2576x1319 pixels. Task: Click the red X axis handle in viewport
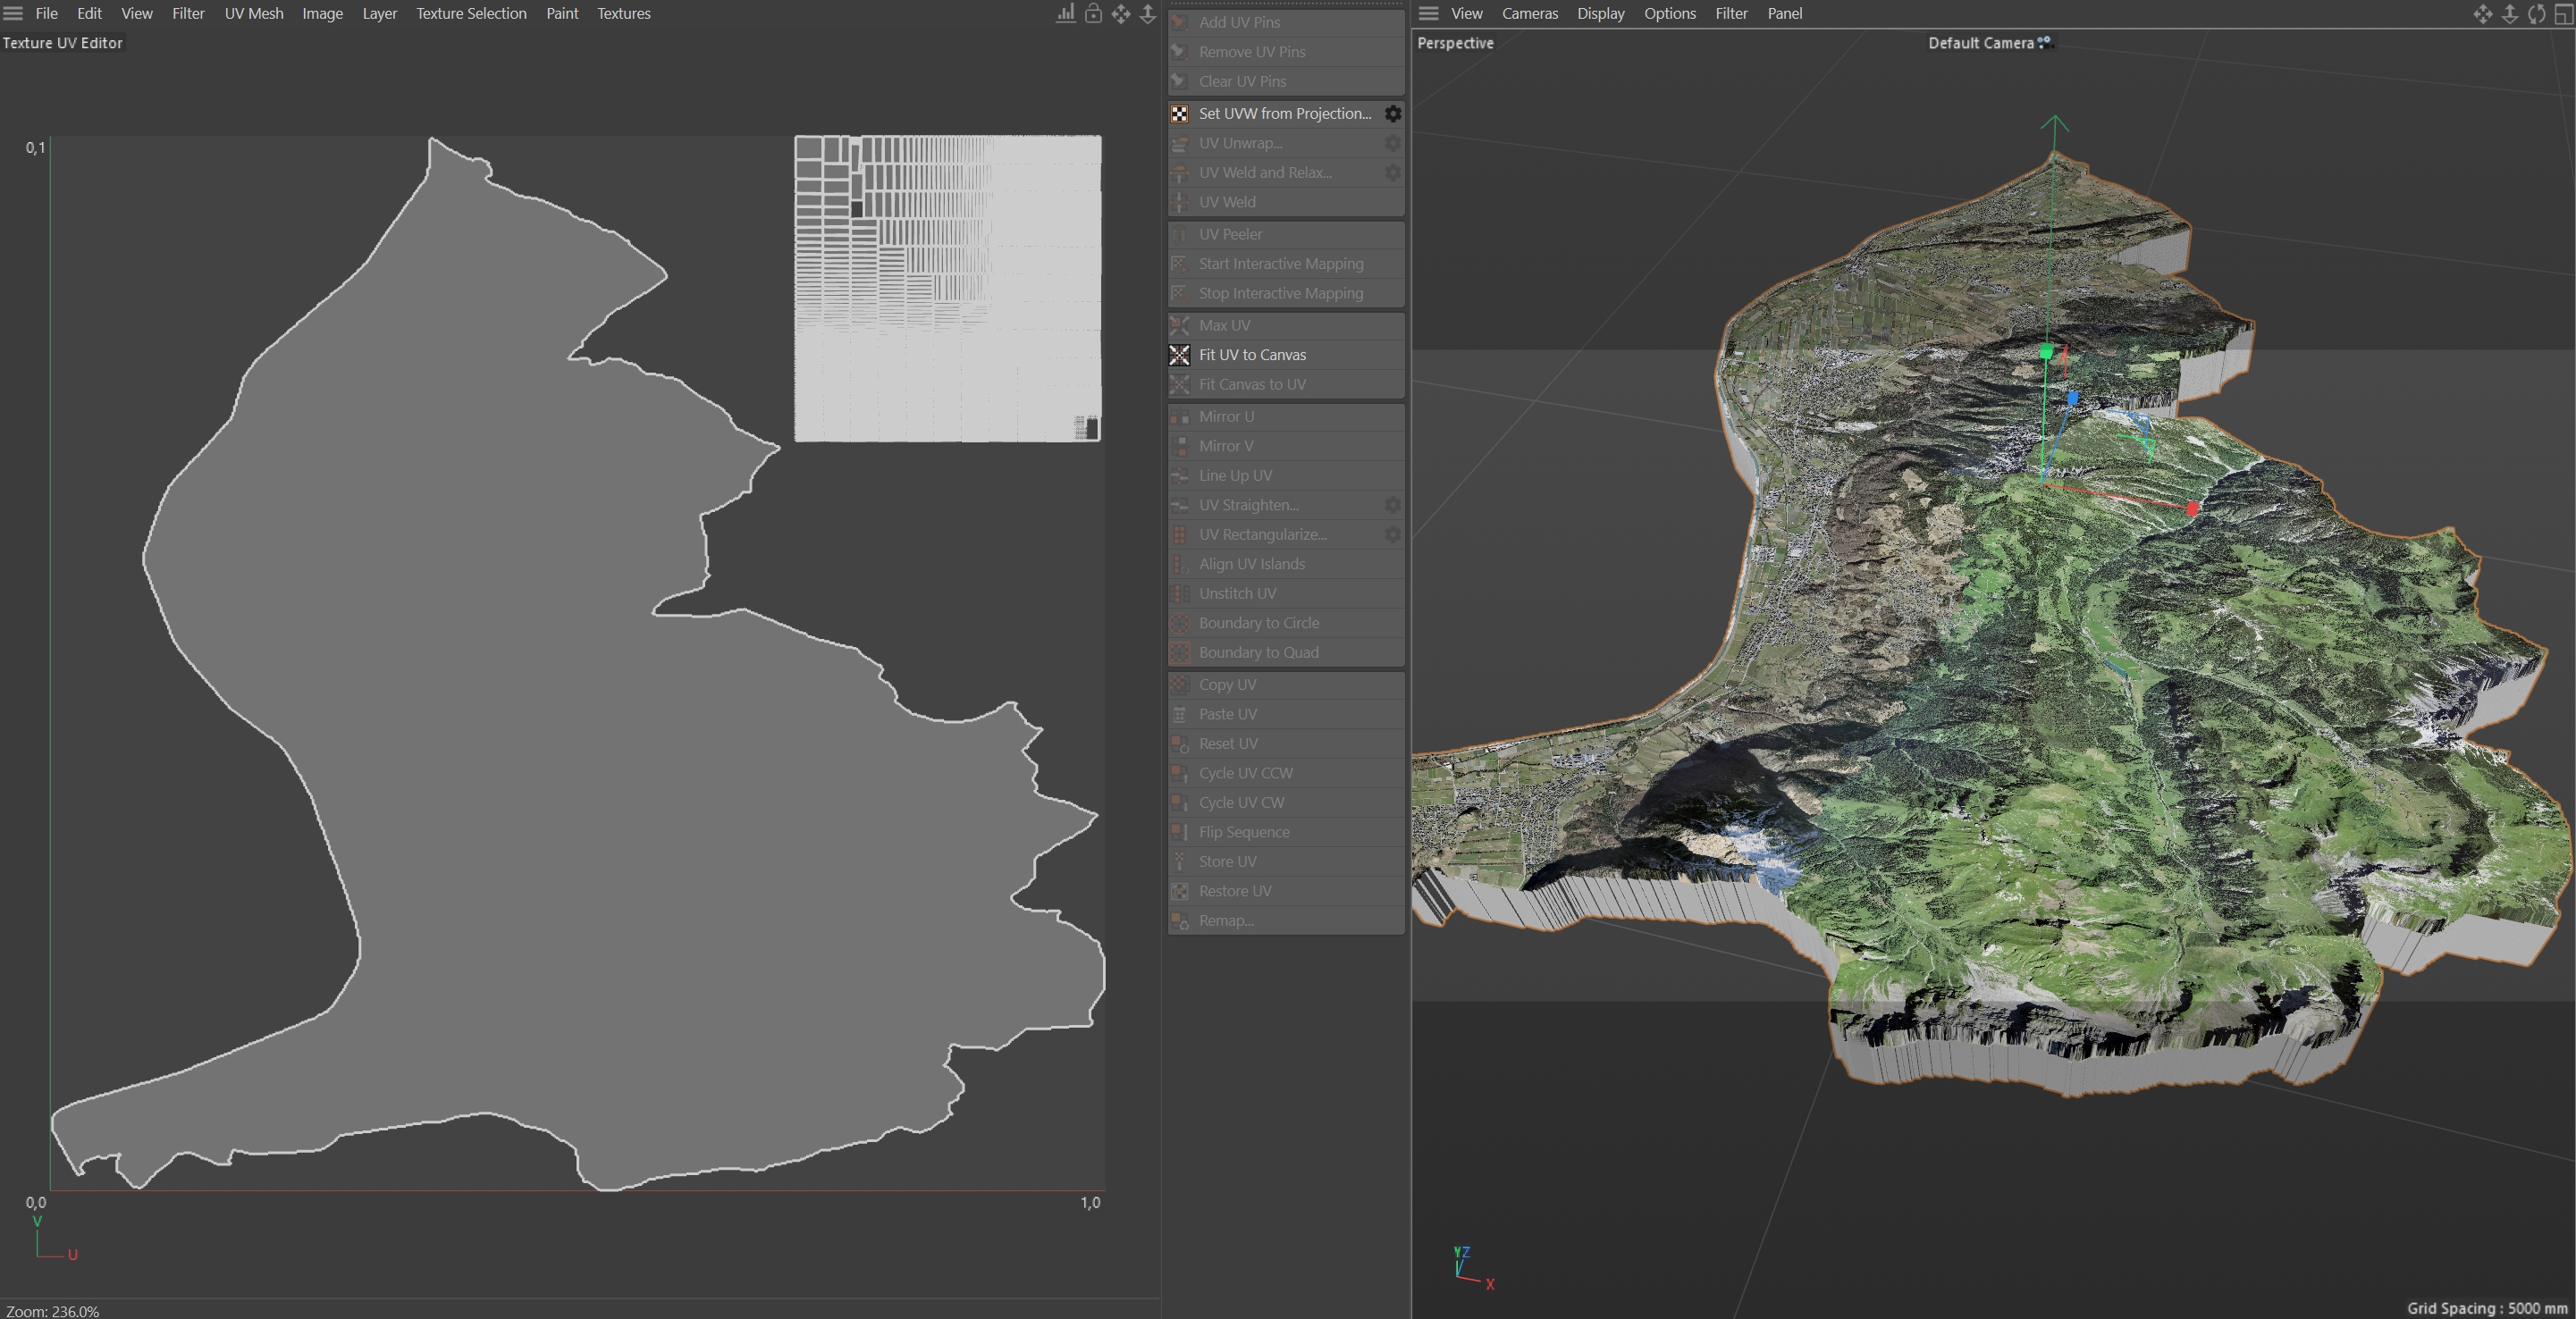tap(2192, 509)
